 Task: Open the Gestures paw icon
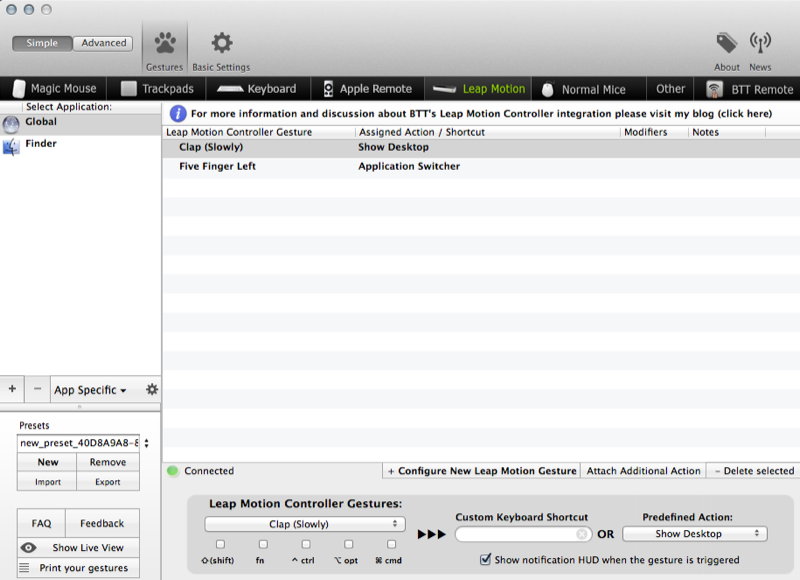click(x=165, y=44)
